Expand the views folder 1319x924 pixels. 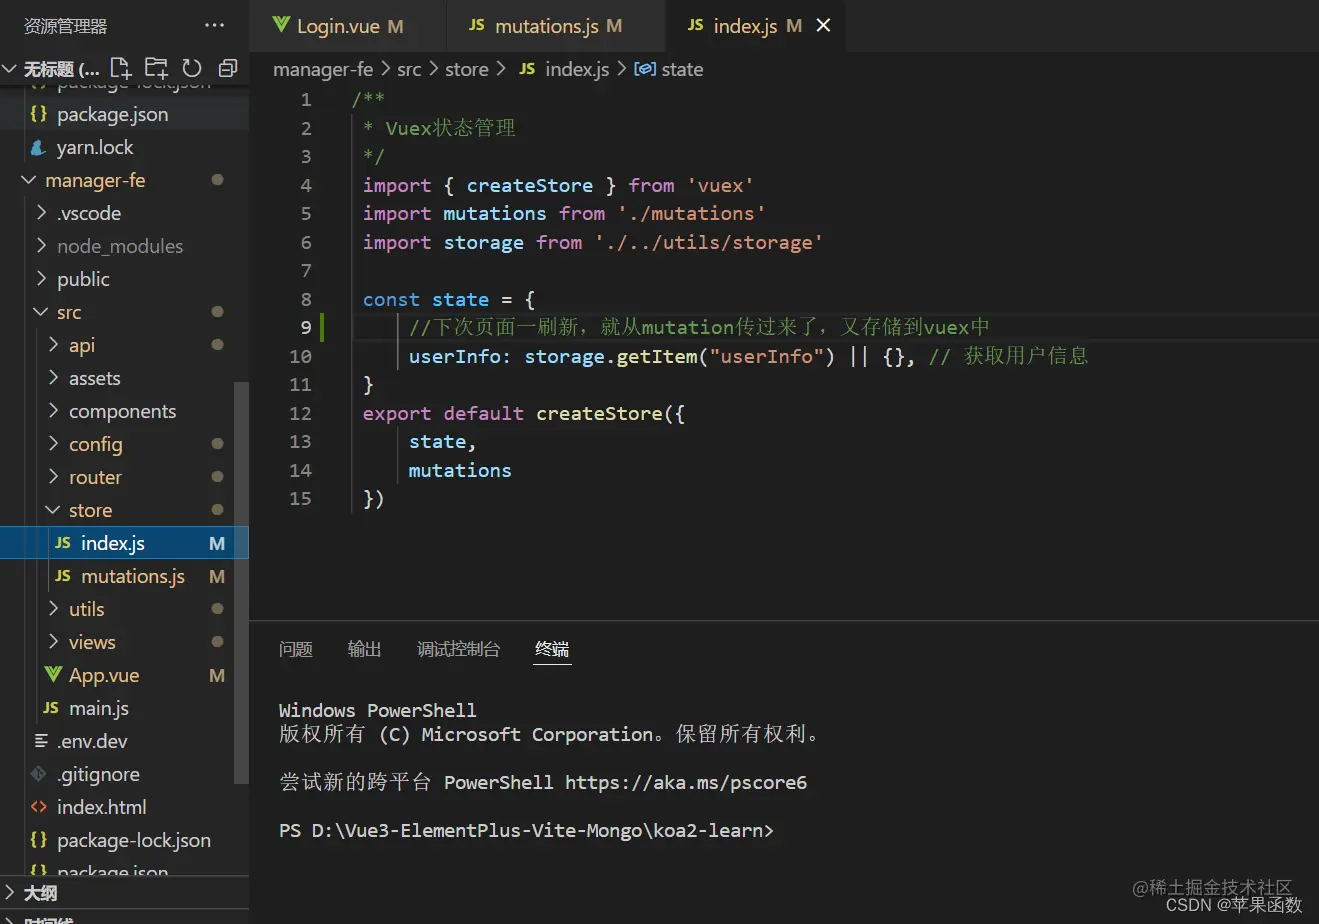124,642
